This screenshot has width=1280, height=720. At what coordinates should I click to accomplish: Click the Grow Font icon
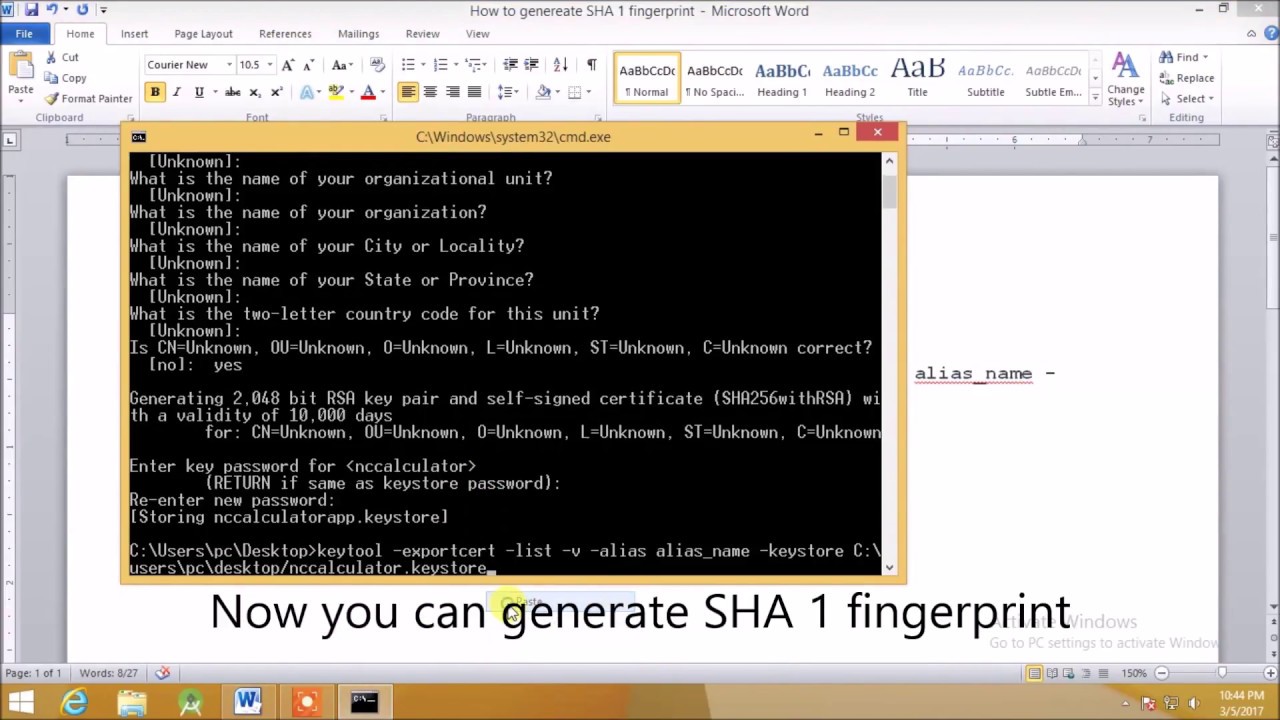coord(287,65)
